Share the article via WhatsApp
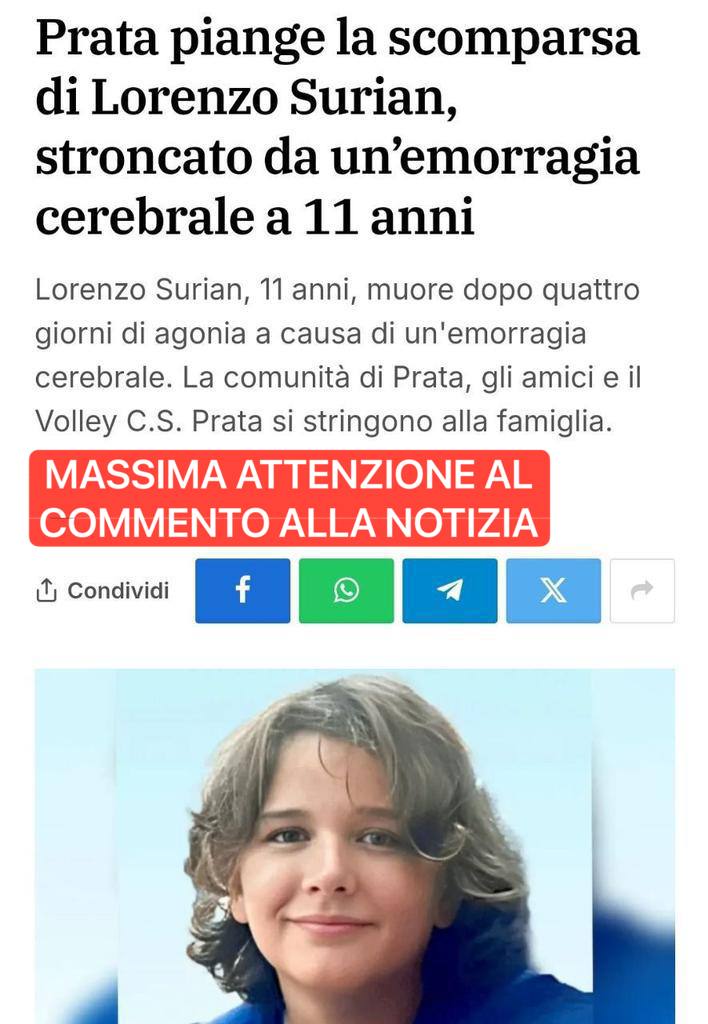Viewport: 708px width, 1024px height. (346, 590)
